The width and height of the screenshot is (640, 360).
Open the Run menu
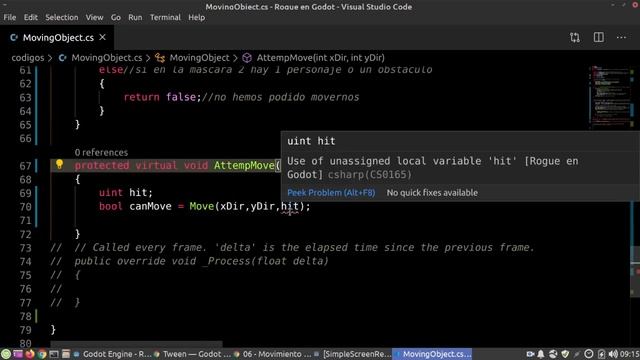pyautogui.click(x=135, y=18)
